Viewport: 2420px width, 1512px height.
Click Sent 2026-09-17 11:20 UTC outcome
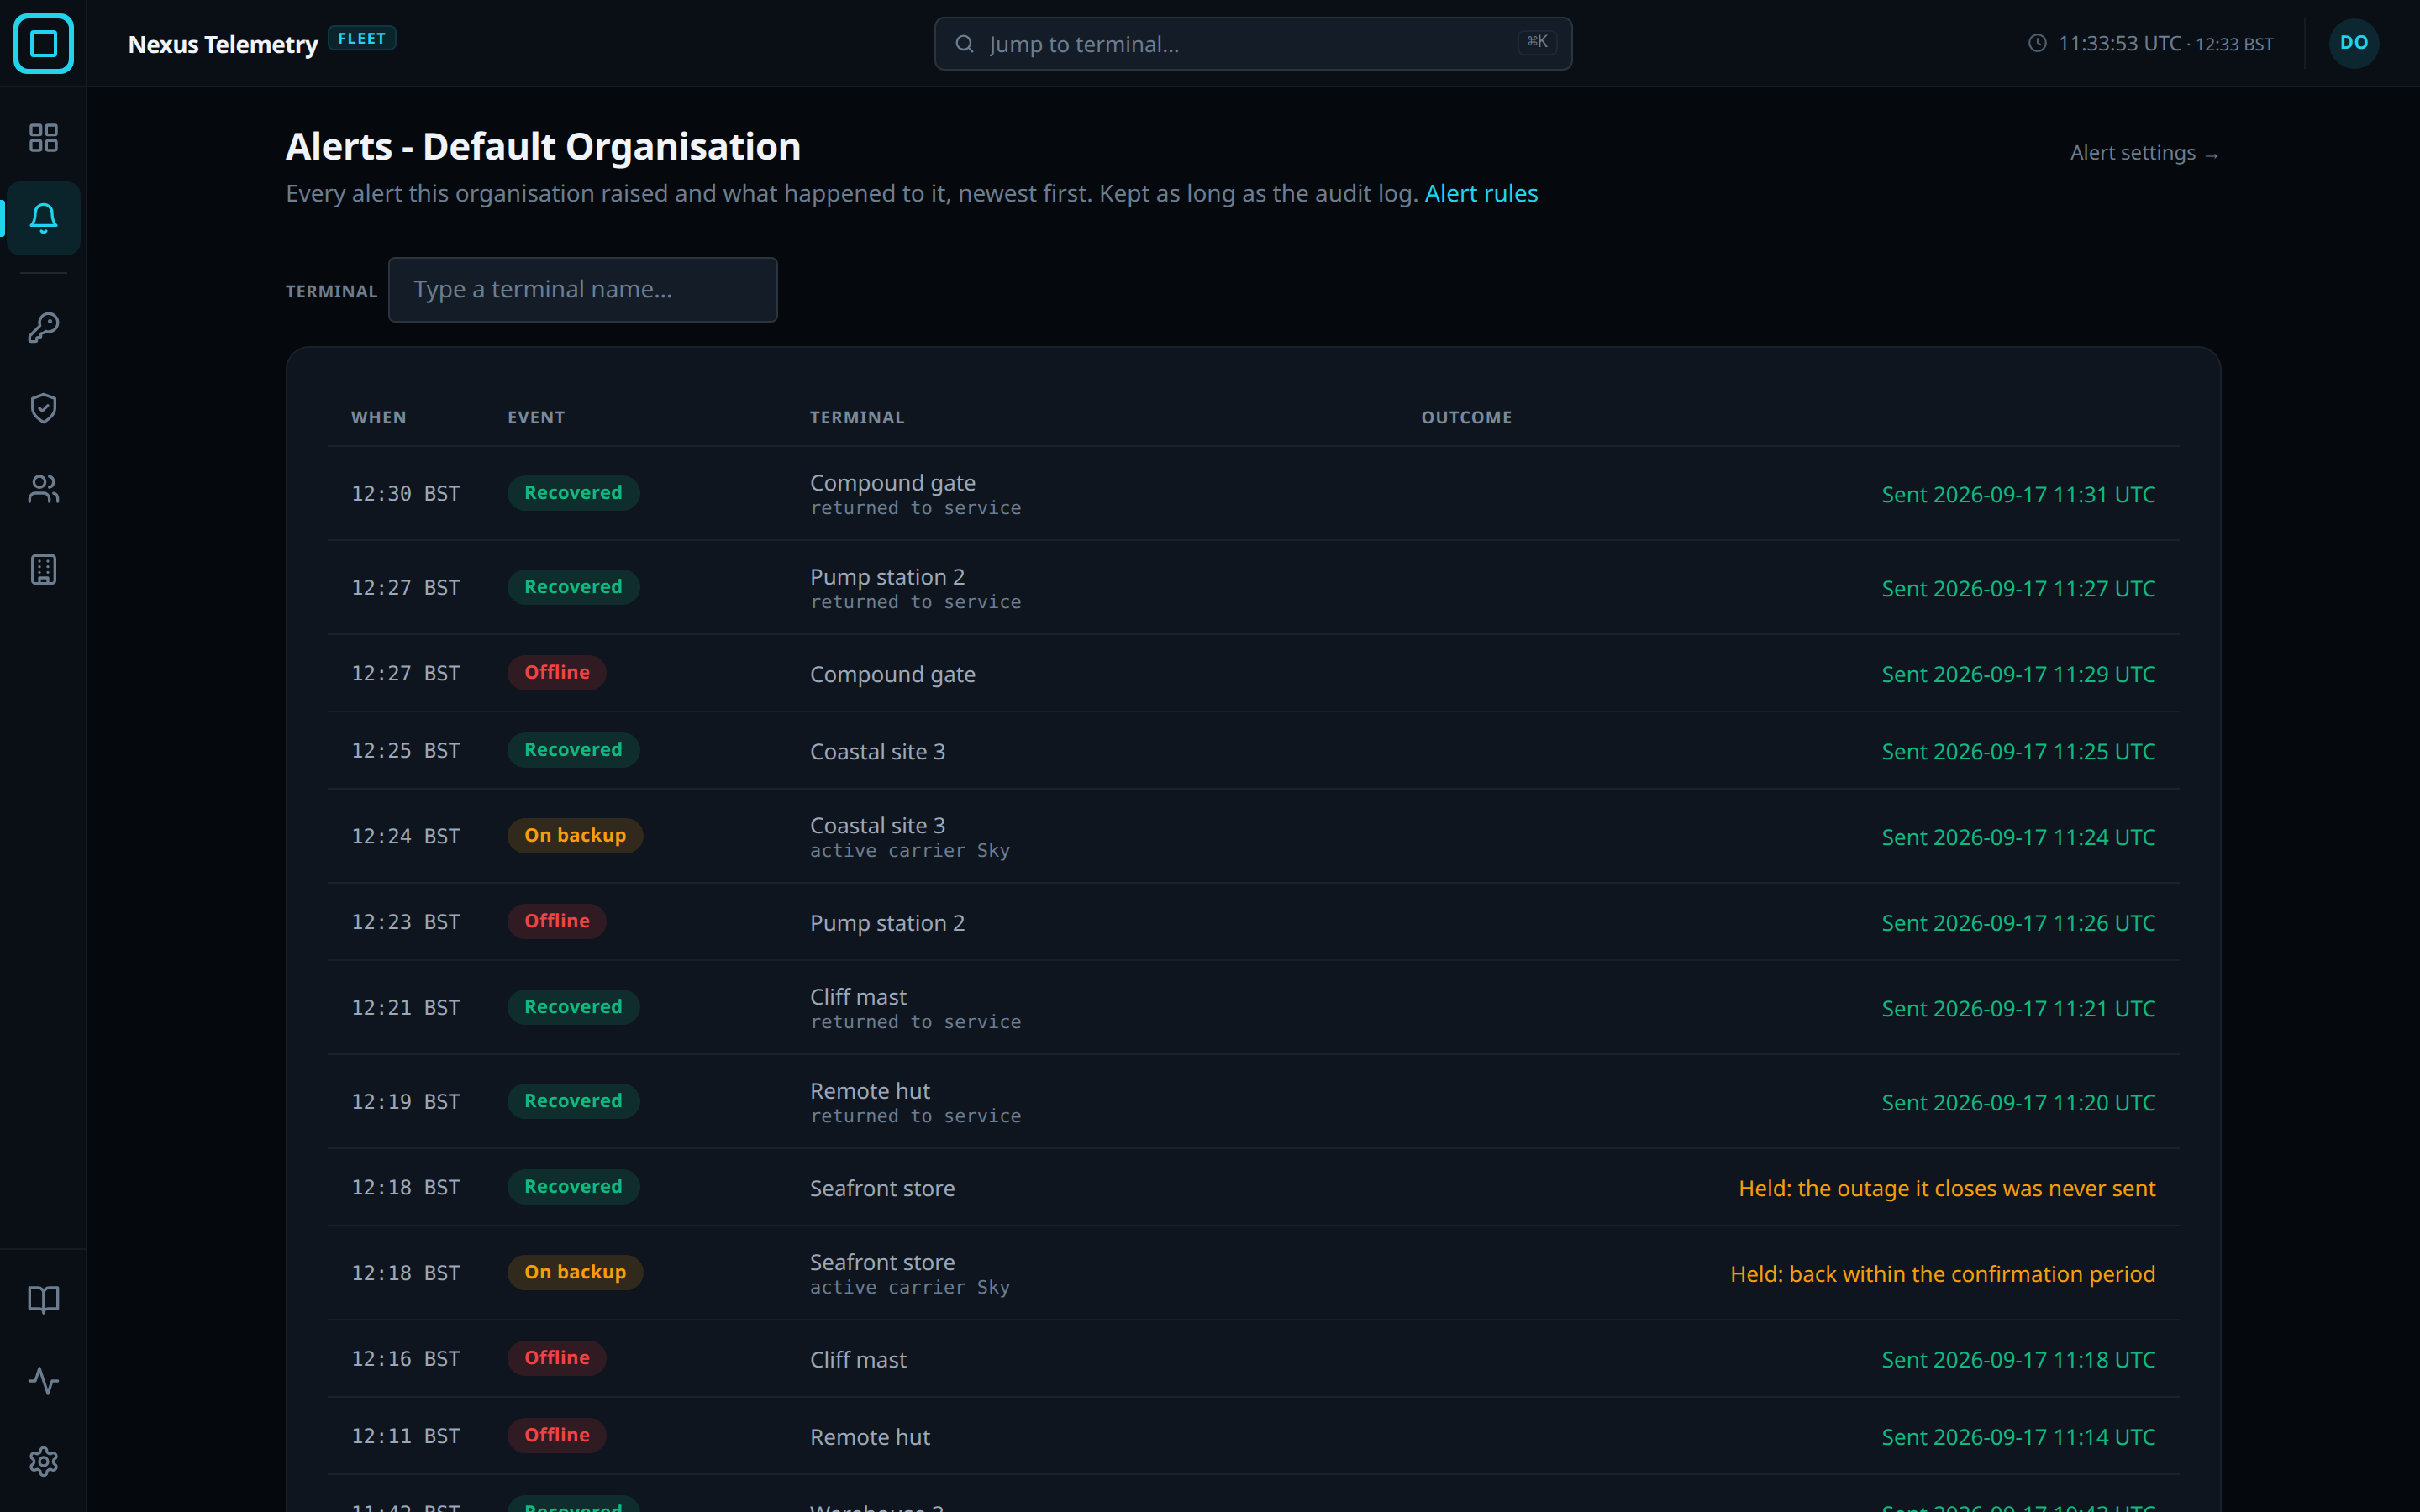2018,1102
